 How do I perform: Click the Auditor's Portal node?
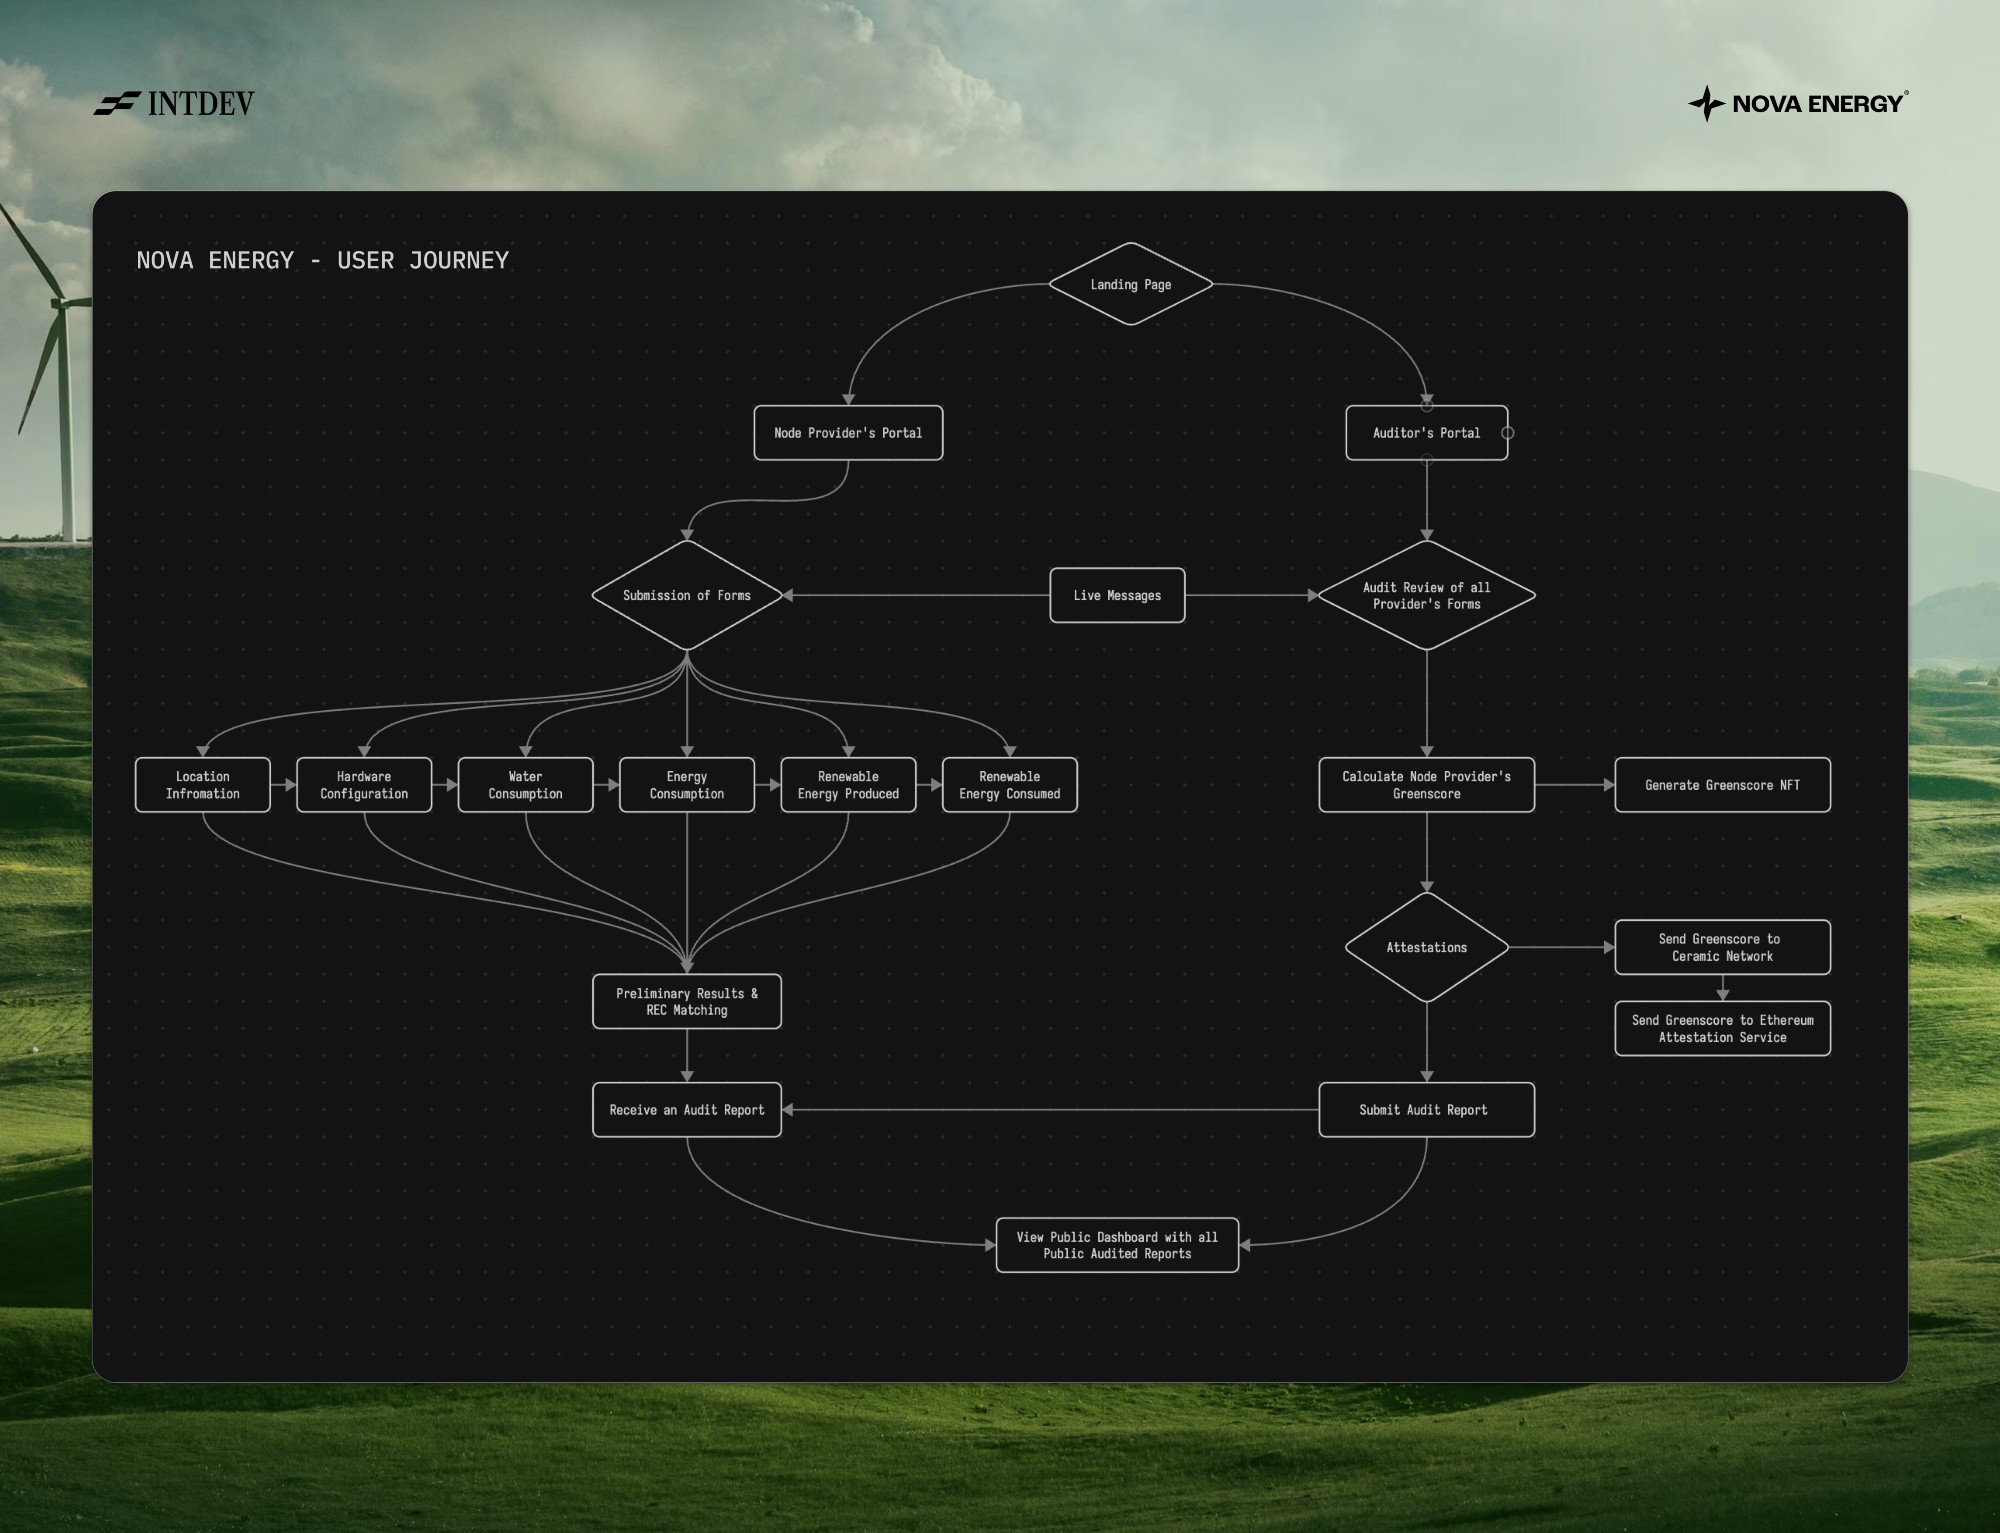tap(1426, 433)
